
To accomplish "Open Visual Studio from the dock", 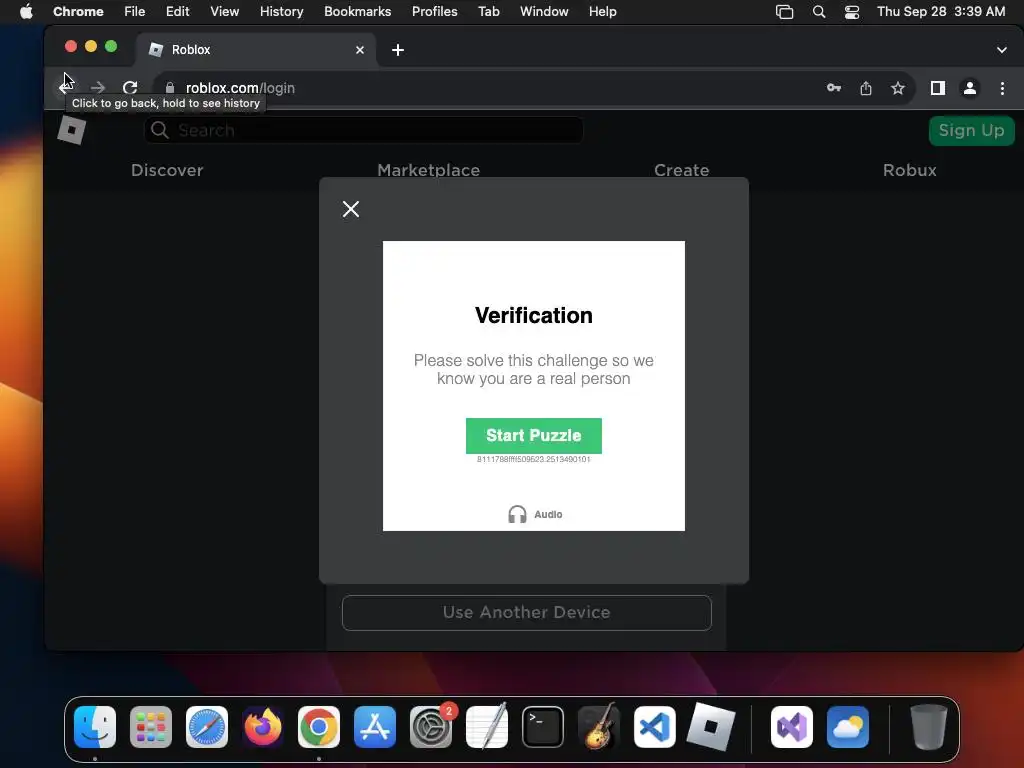I will pos(792,726).
